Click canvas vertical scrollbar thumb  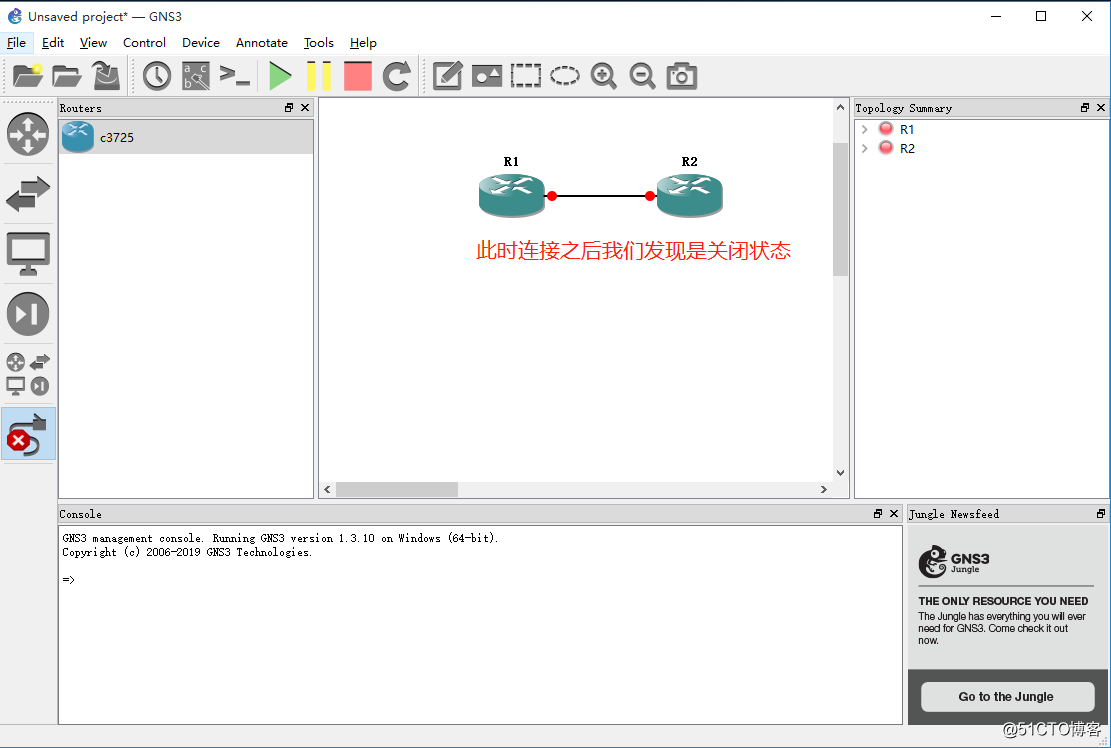tap(840, 209)
